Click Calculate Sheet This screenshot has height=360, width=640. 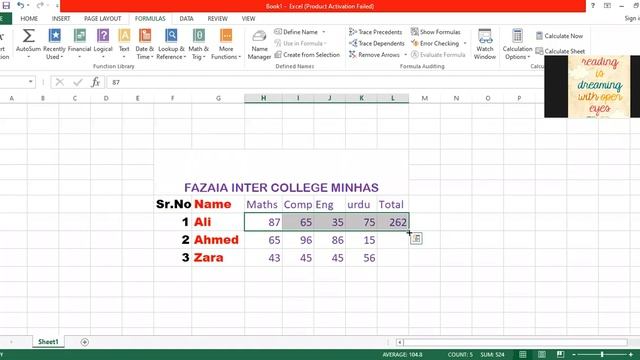[560, 51]
